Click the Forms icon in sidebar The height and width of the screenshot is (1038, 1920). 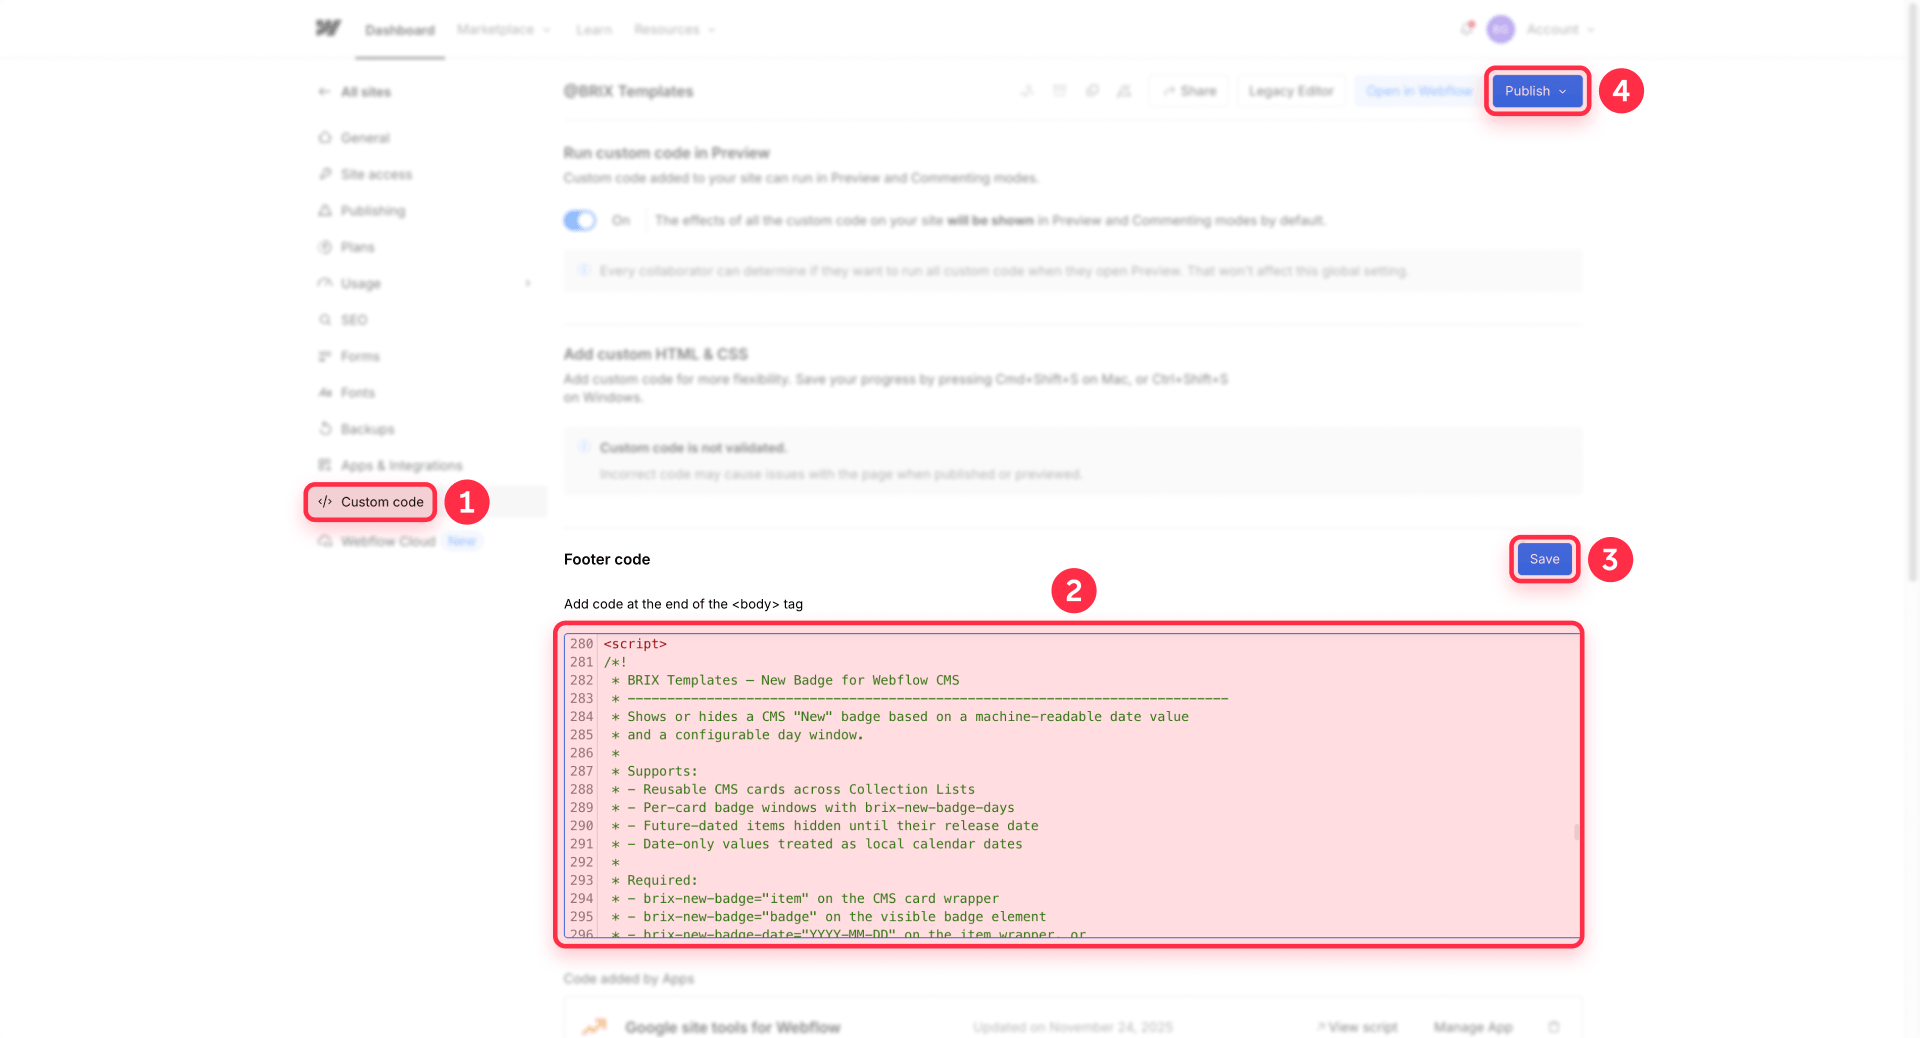[x=325, y=356]
